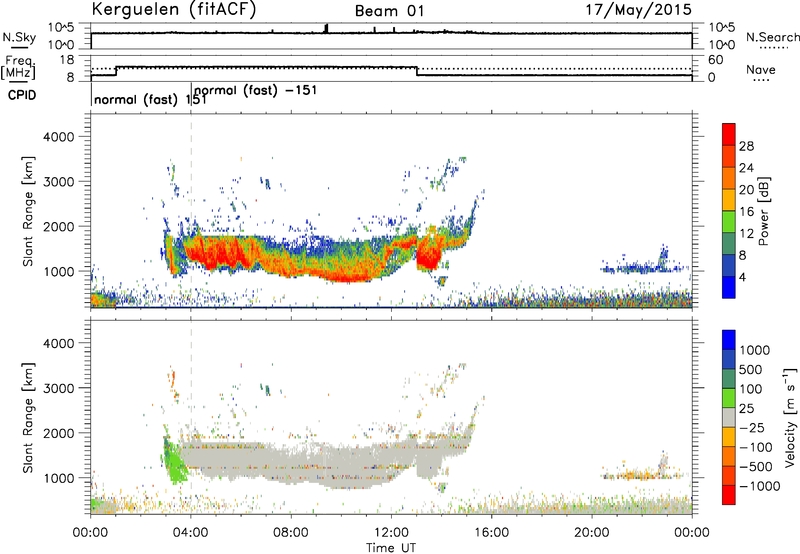Click the '4' power scale value
The width and height of the screenshot is (800, 554).
click(x=742, y=277)
